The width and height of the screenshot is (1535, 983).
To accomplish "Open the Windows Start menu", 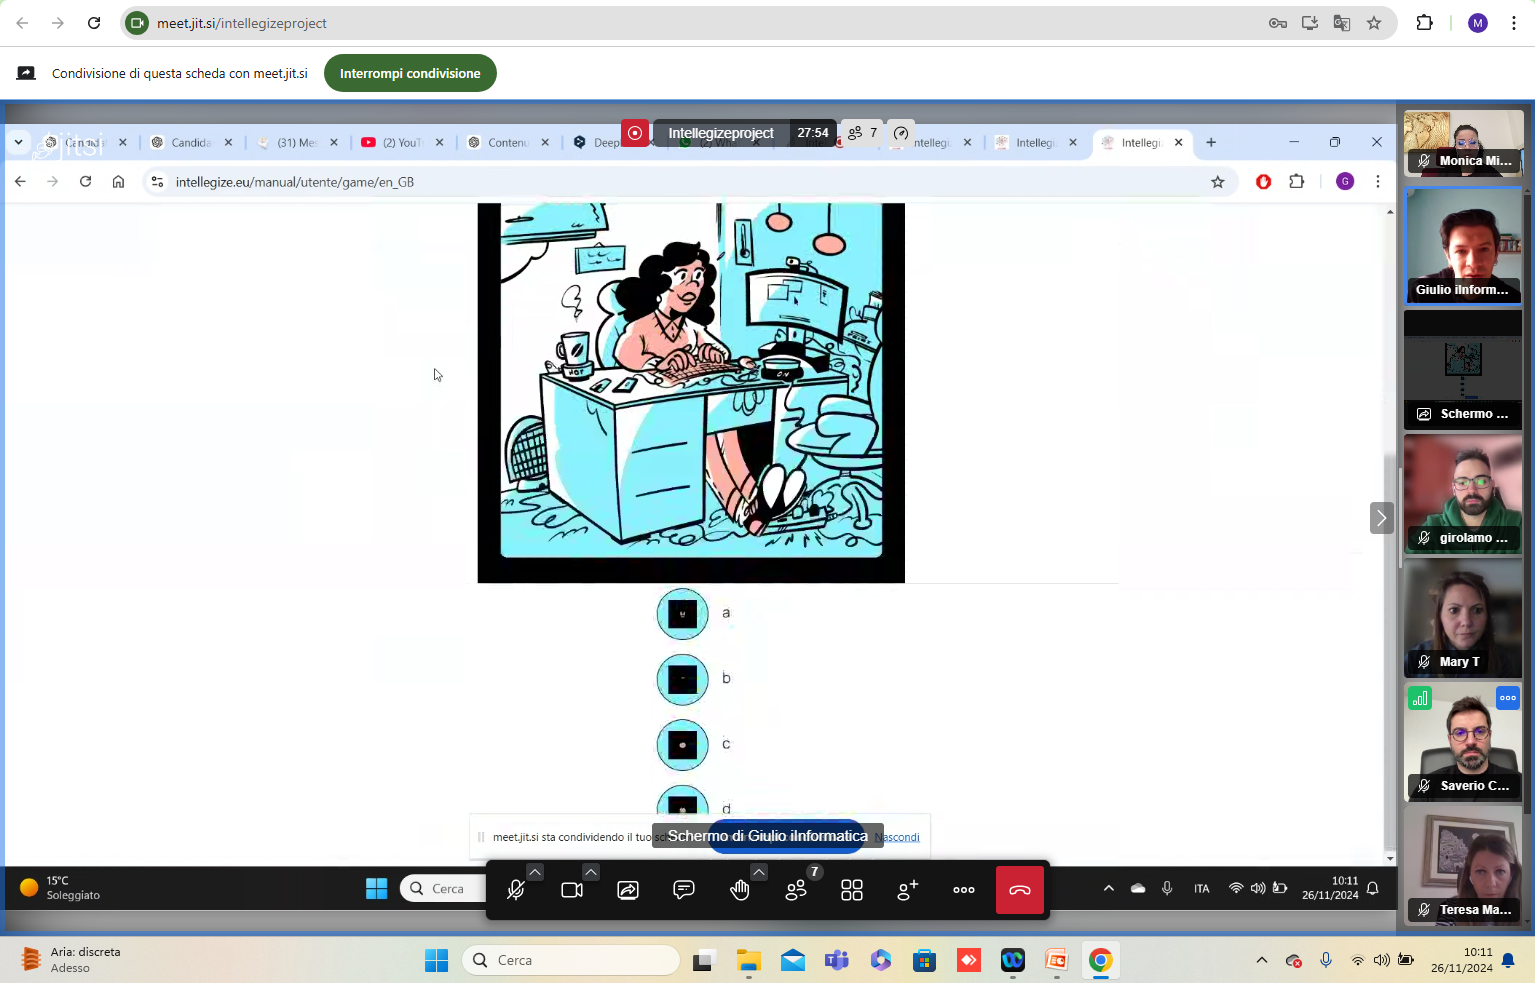I will [x=437, y=960].
